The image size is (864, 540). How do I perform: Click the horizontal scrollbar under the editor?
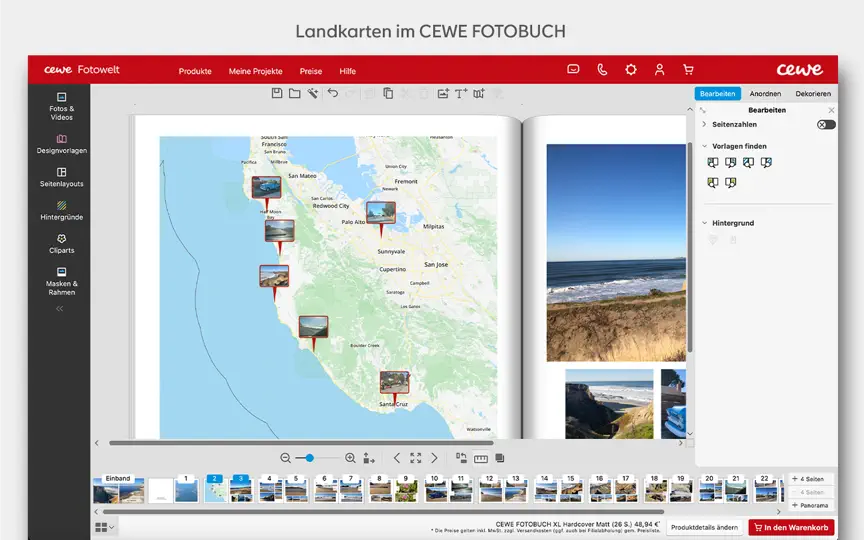(301, 442)
